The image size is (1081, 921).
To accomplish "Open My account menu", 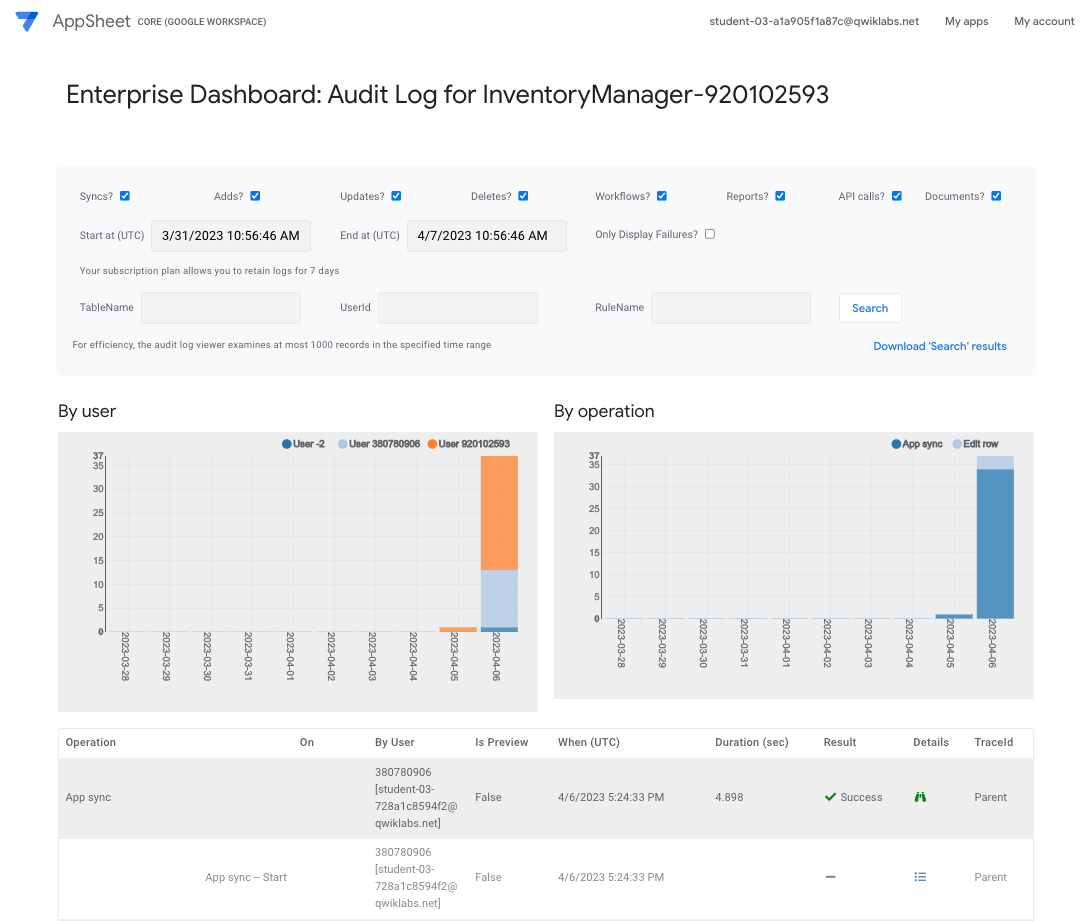I will click(x=1044, y=21).
